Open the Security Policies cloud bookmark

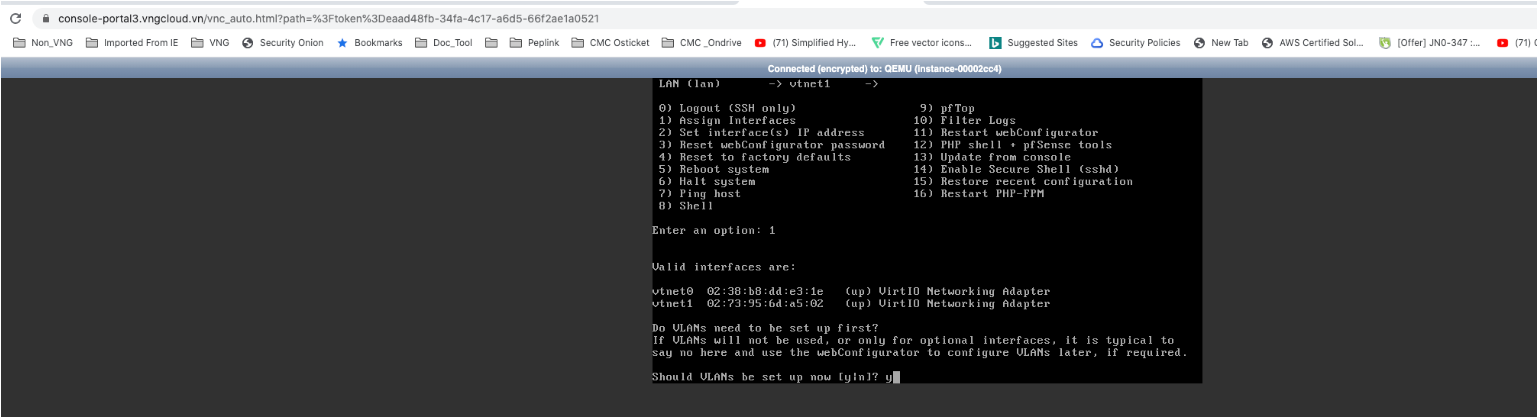(1135, 43)
